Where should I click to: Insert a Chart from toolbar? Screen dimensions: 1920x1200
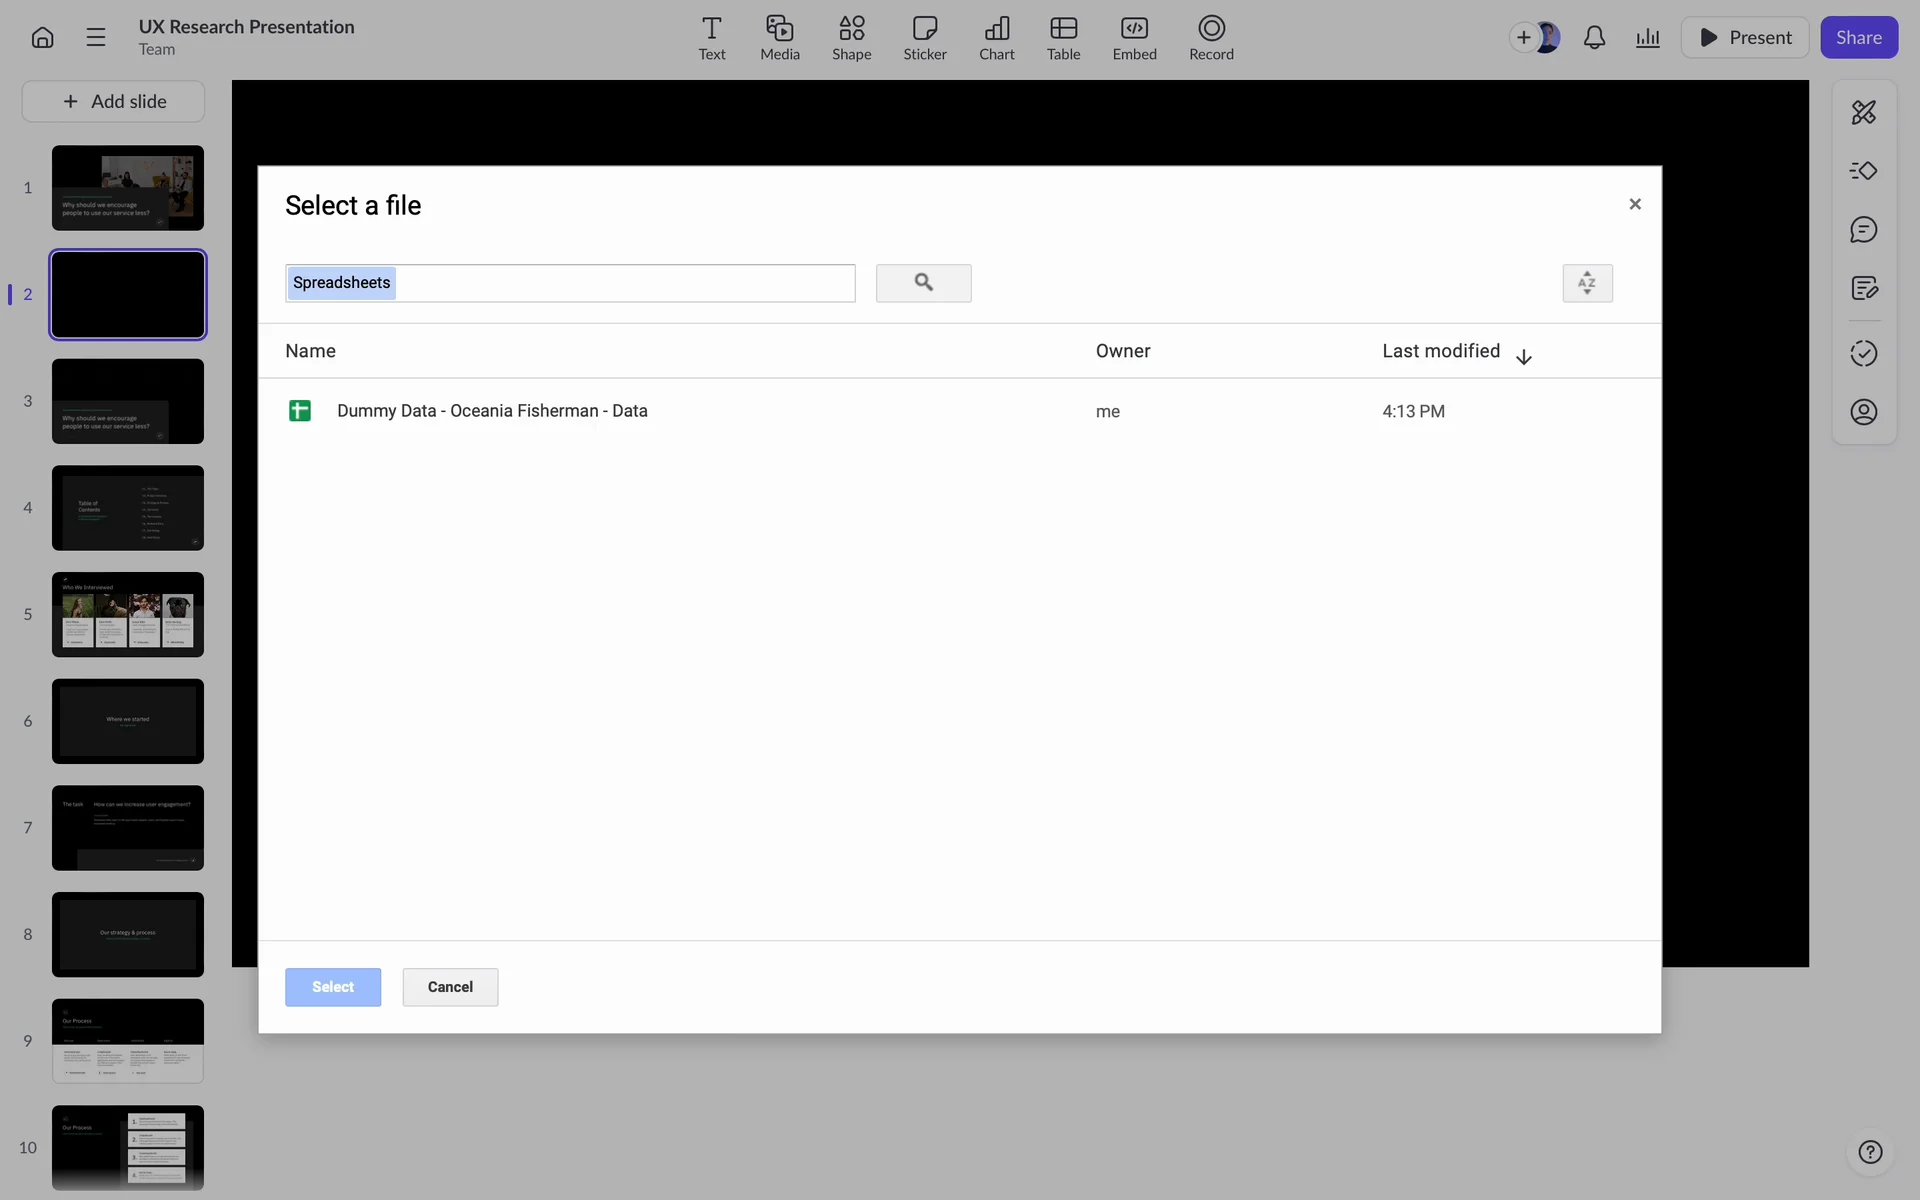click(x=996, y=38)
